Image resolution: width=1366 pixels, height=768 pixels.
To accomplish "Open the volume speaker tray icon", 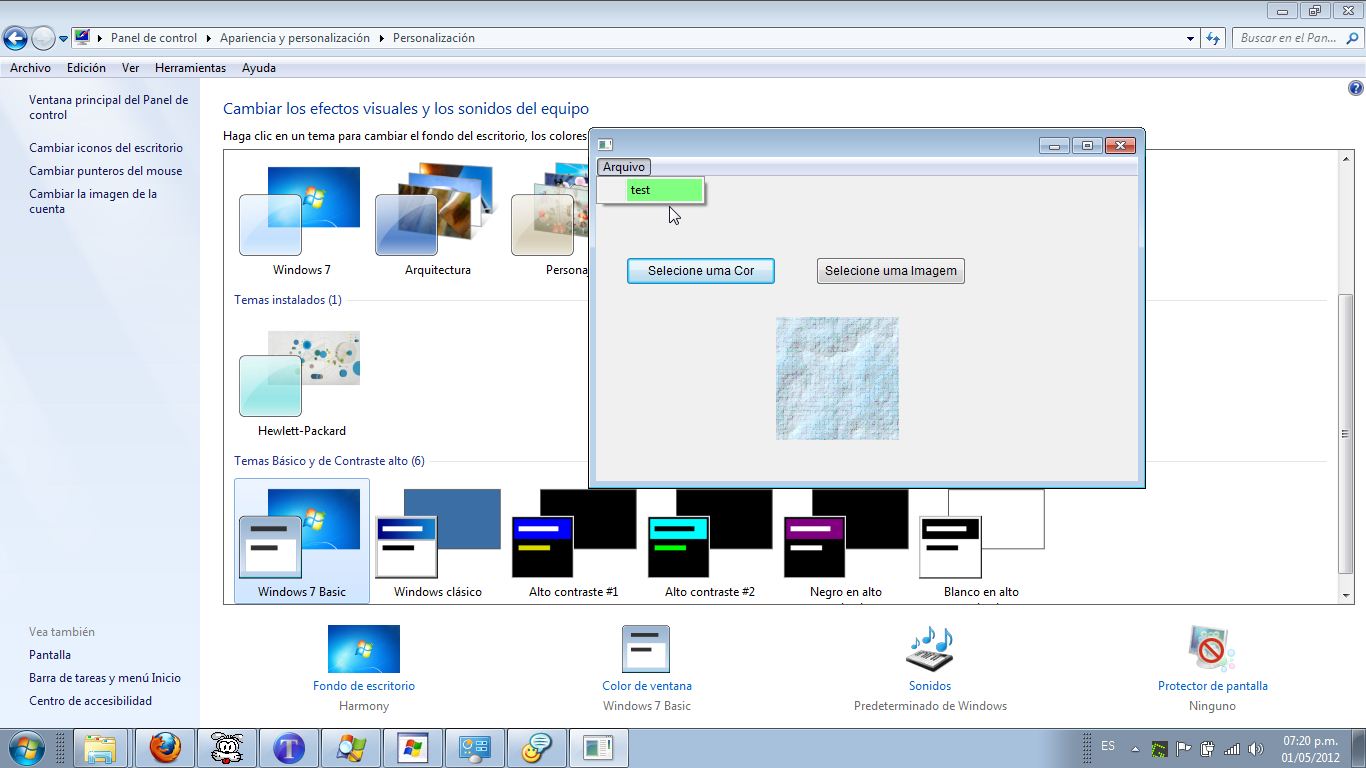I will click(1256, 748).
